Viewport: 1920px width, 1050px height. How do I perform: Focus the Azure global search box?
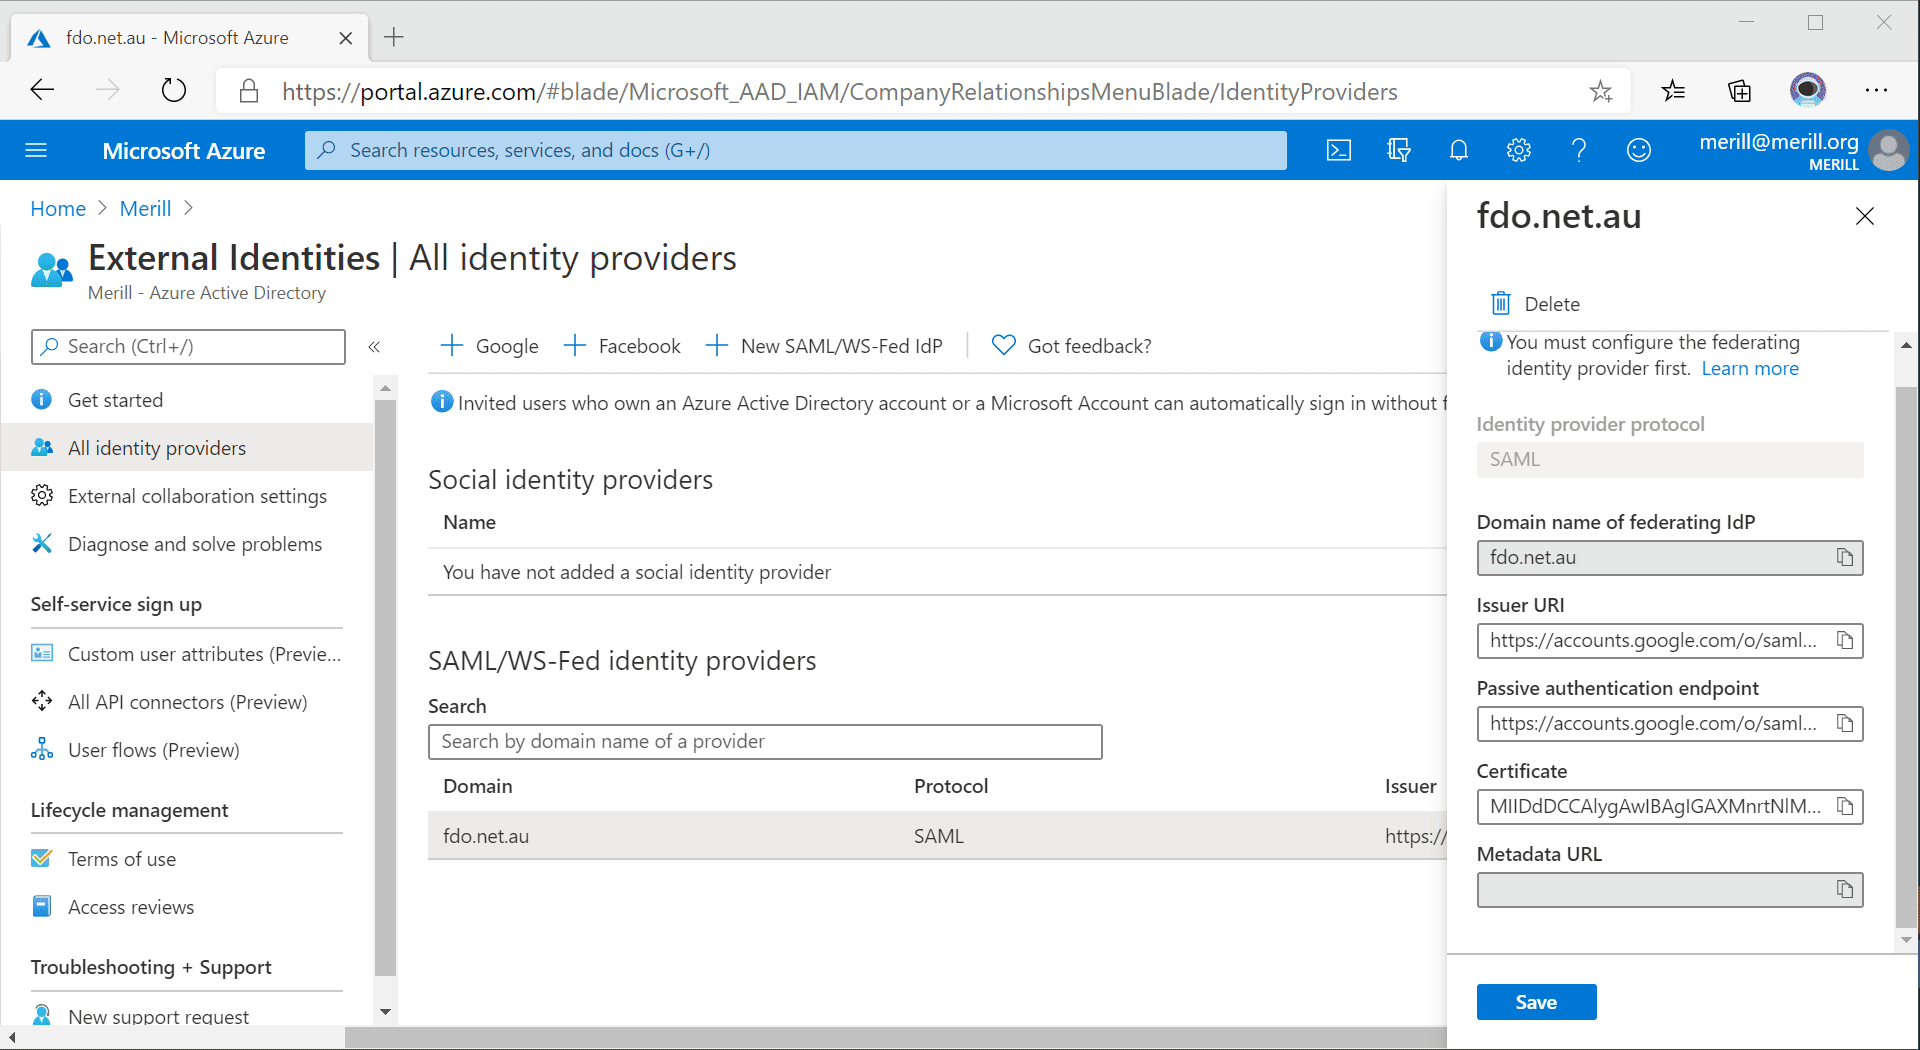coord(795,150)
